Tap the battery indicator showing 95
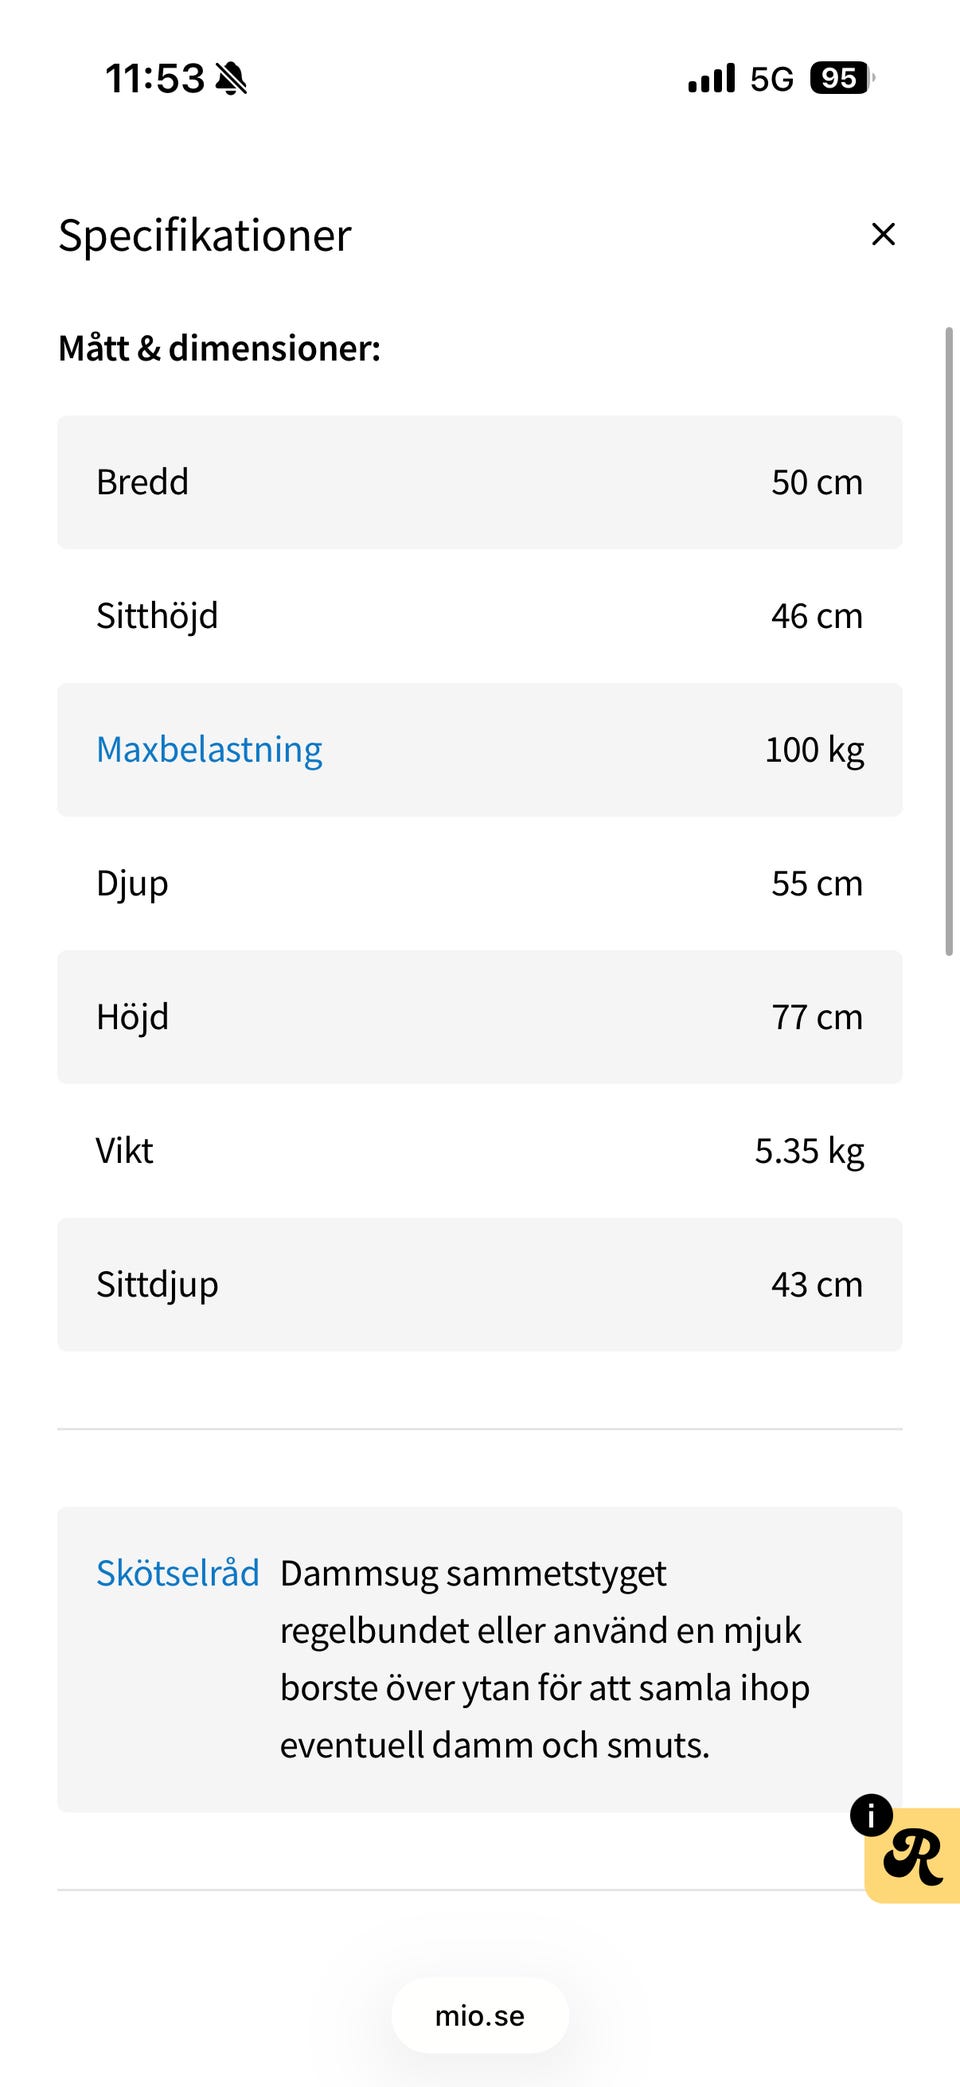 point(841,78)
